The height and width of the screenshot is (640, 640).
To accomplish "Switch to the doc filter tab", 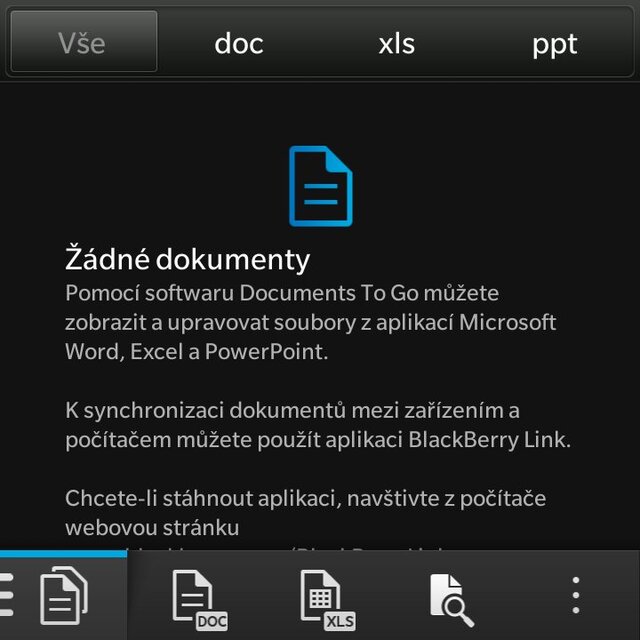I will click(x=239, y=43).
